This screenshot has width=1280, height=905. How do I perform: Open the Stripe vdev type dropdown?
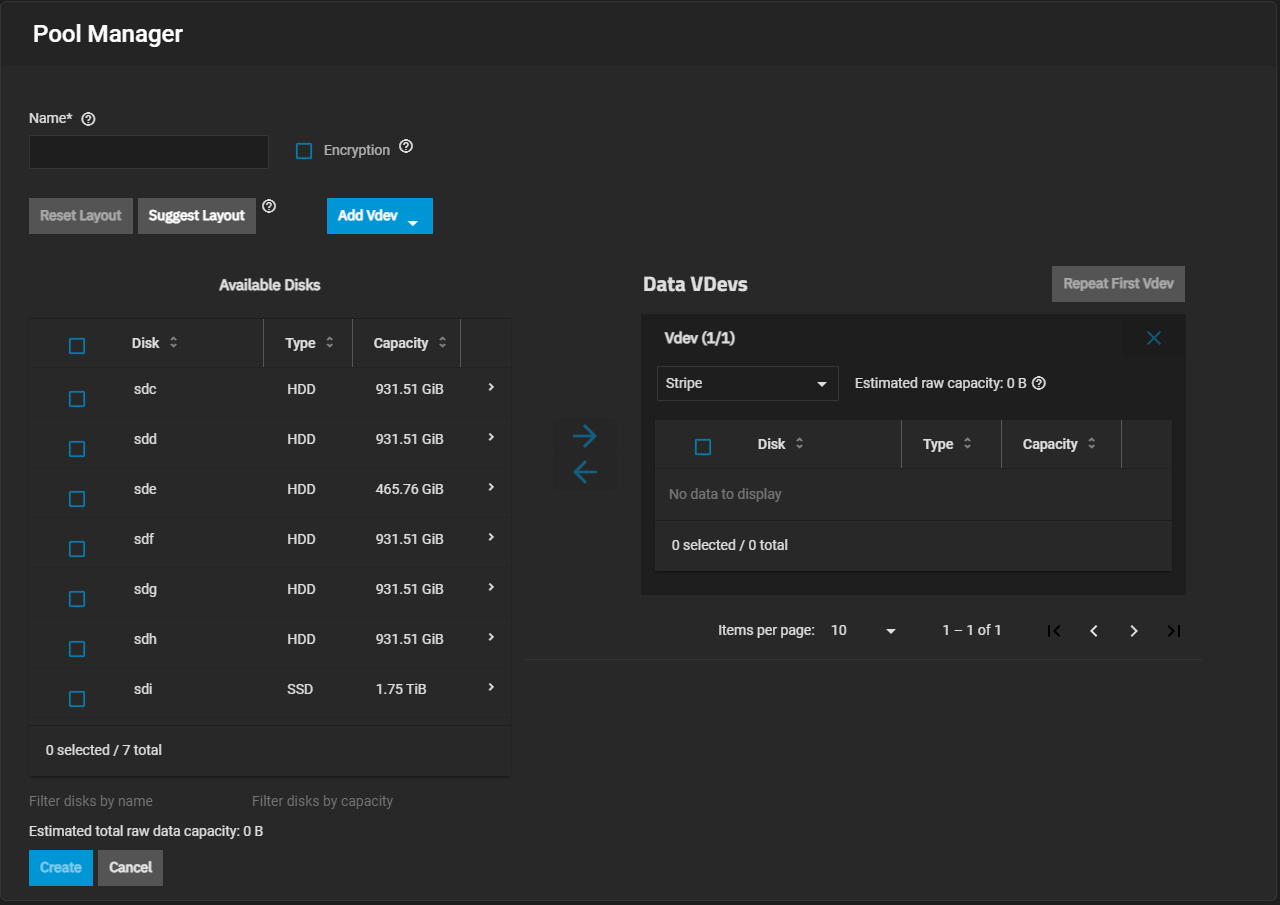point(748,383)
